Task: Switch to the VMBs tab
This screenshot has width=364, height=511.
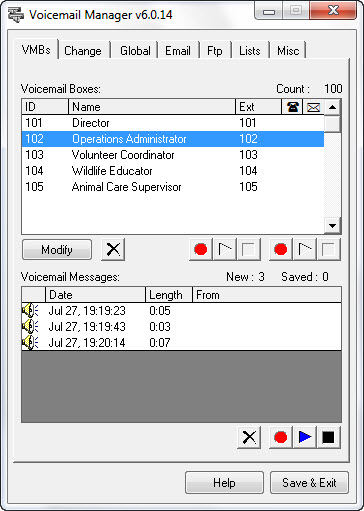Action: coord(36,50)
